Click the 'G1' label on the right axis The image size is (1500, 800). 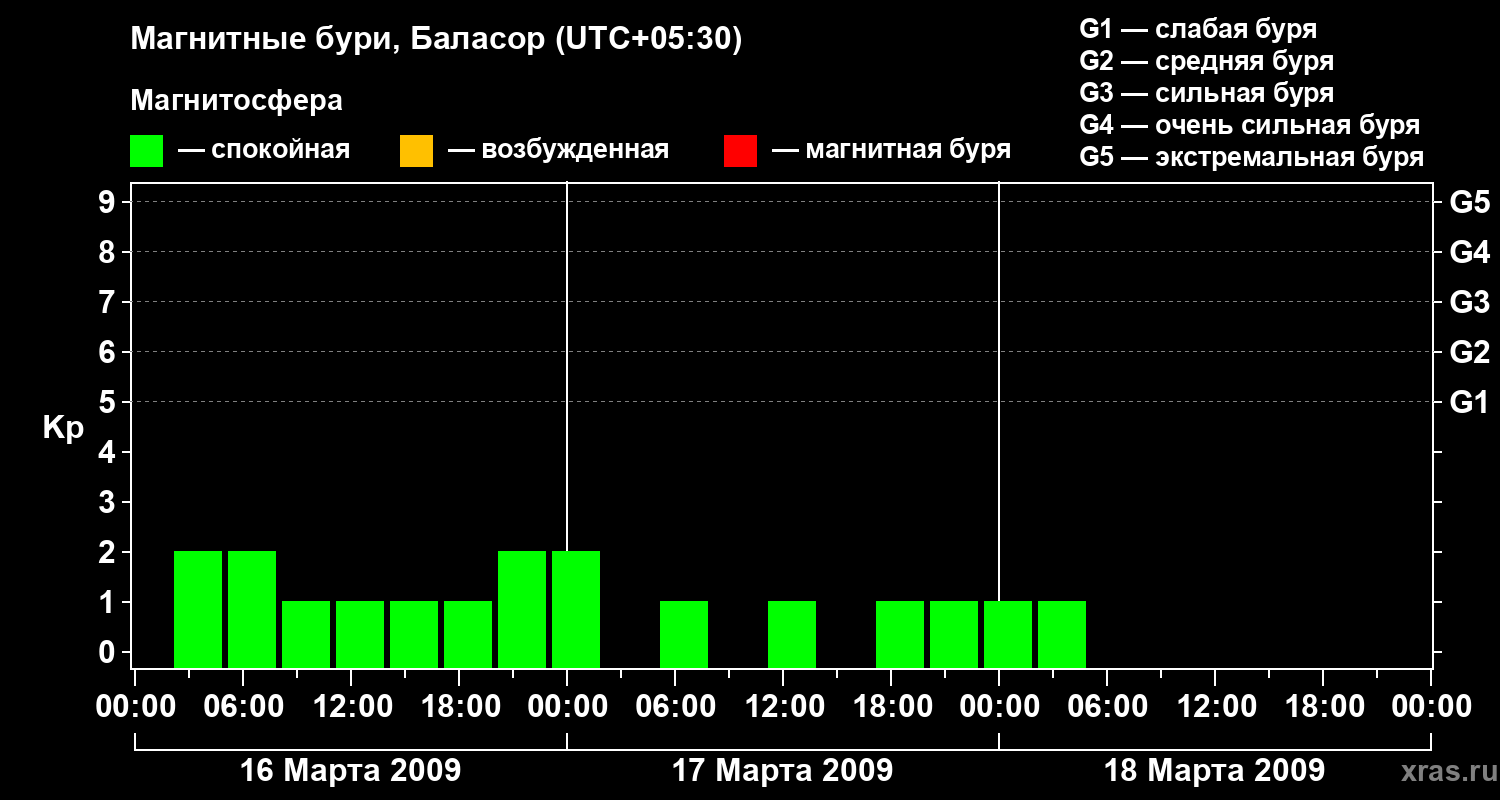click(1469, 402)
